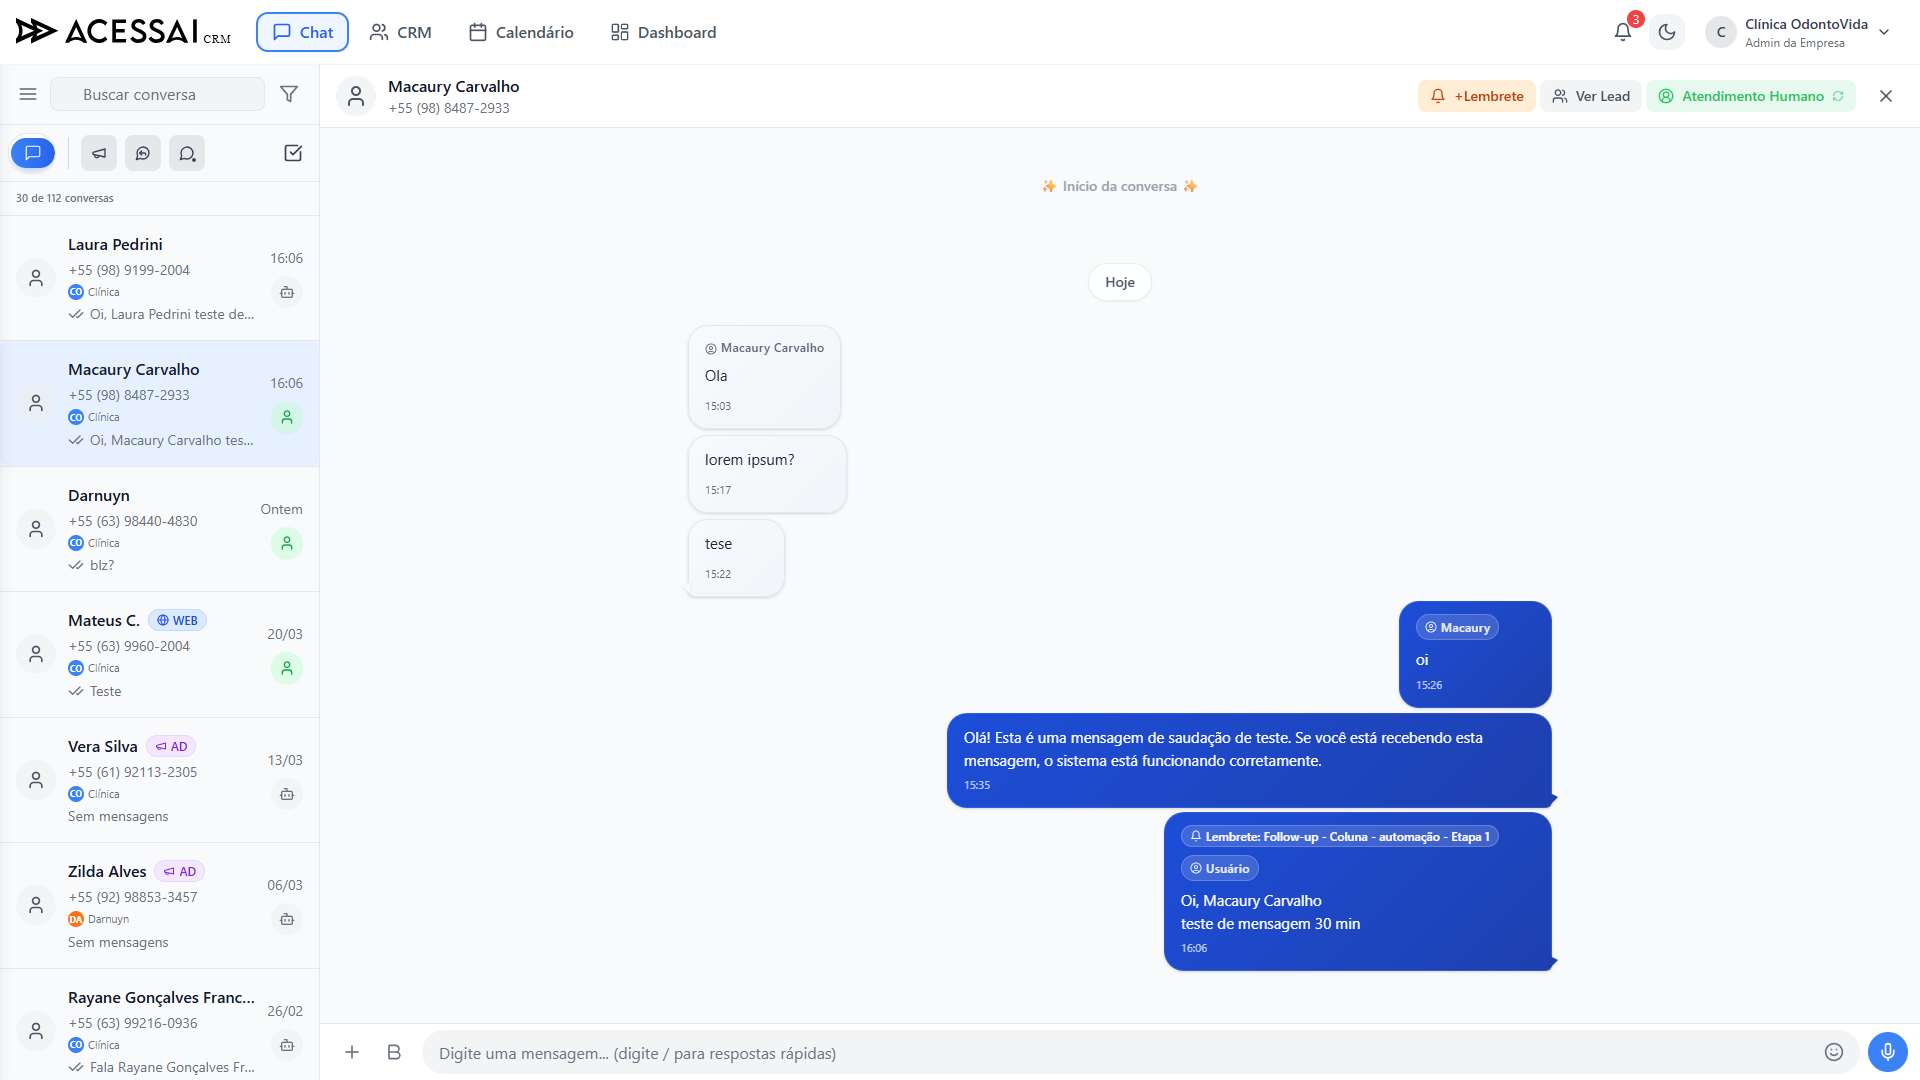
Task: Open the Dashboard tab
Action: [663, 32]
